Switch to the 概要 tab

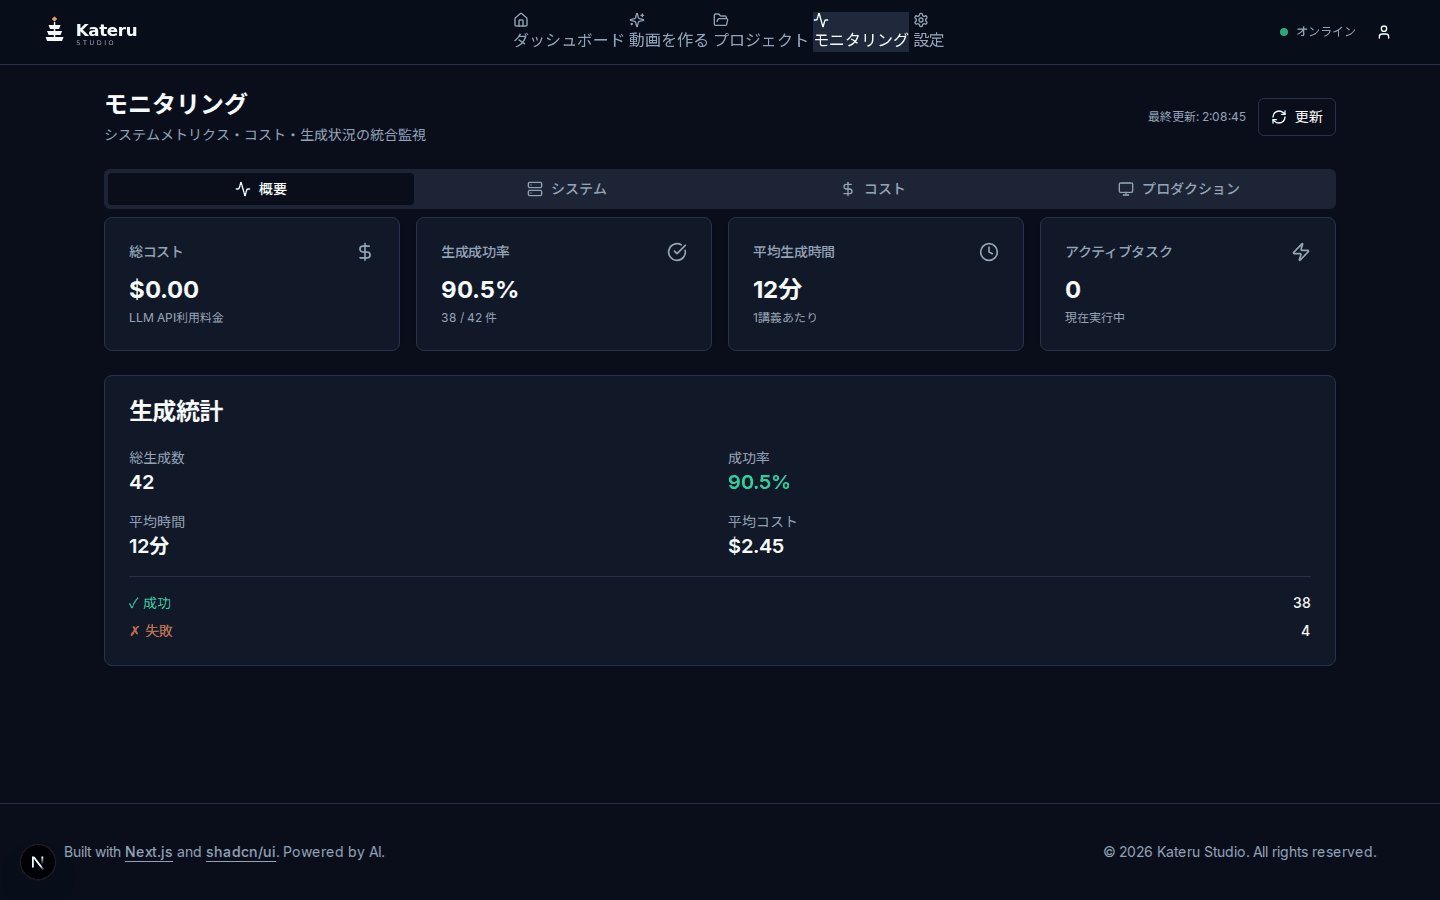click(261, 189)
